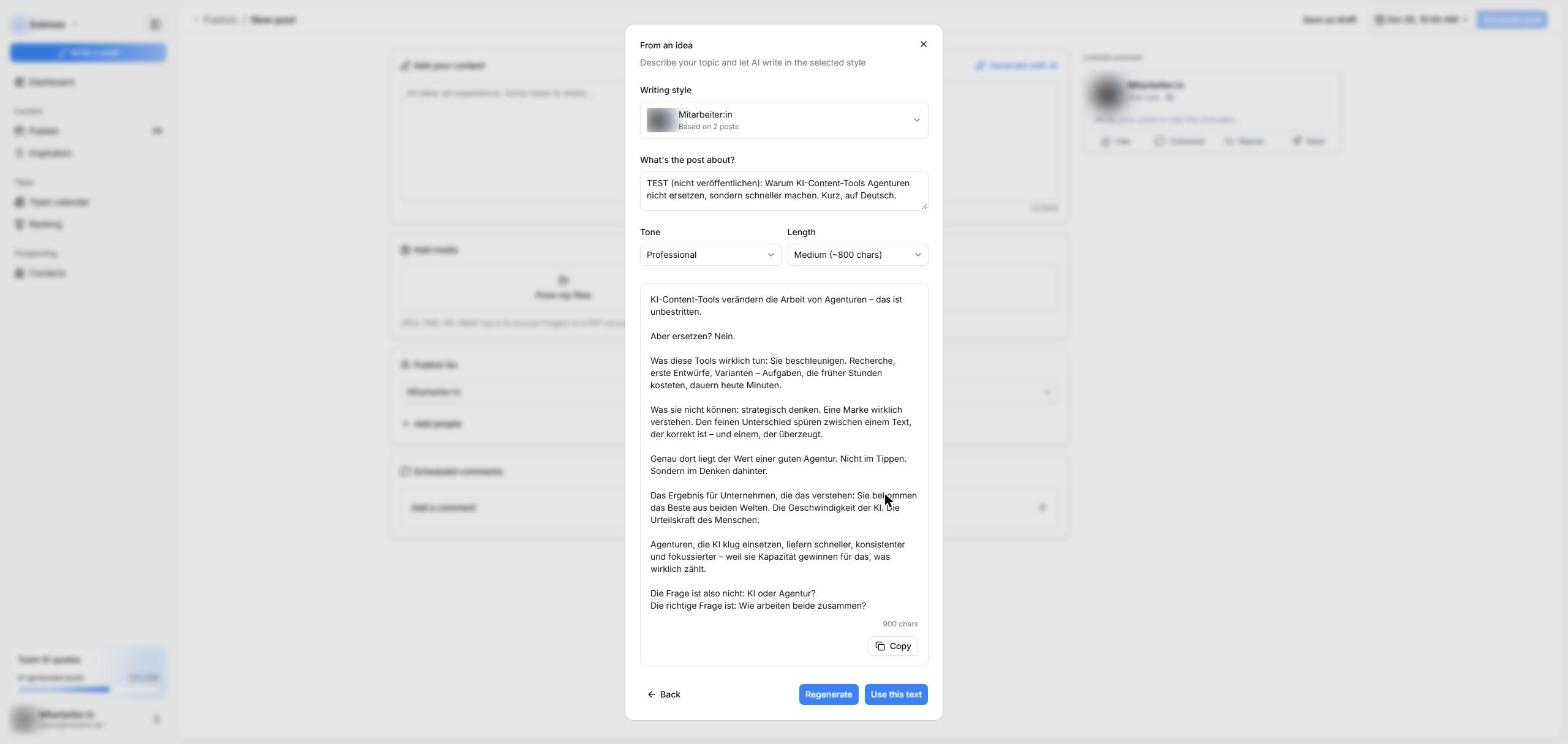Click the Regenerate button
Screen dimensions: 1568x744
pos(828,694)
